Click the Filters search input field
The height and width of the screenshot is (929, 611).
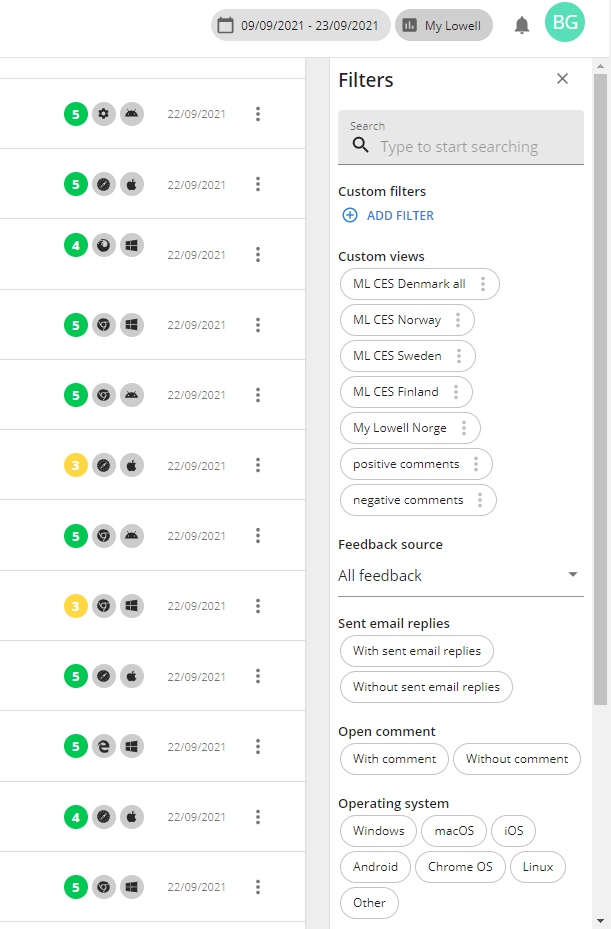coord(470,146)
